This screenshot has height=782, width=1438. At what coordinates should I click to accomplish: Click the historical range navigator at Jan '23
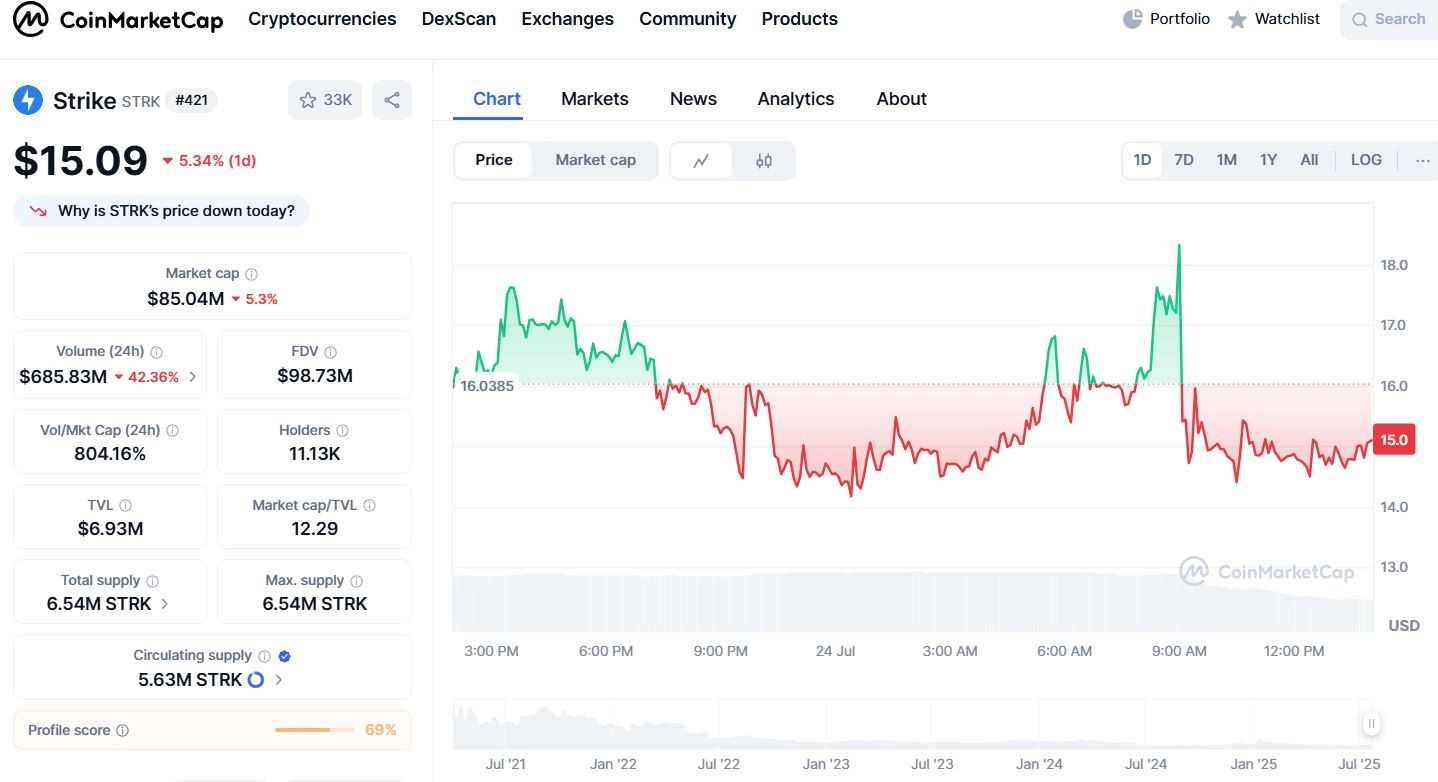[826, 724]
